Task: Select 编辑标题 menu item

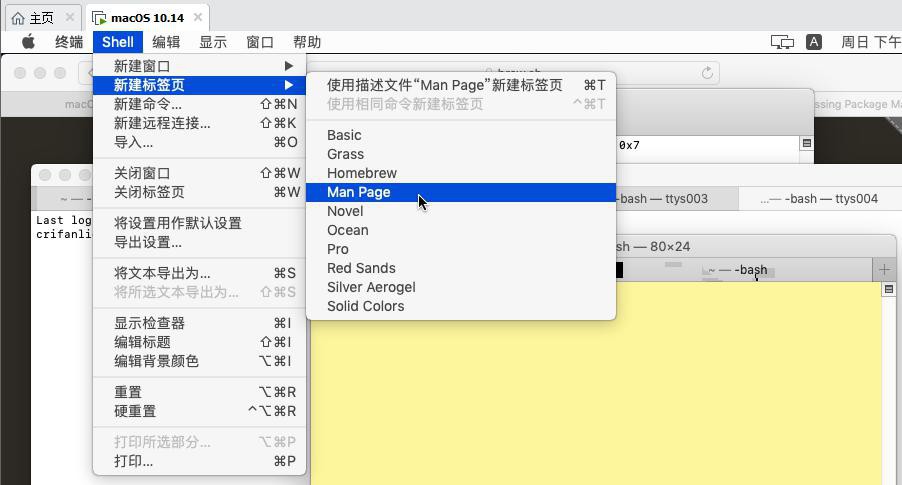Action: pyautogui.click(x=200, y=342)
